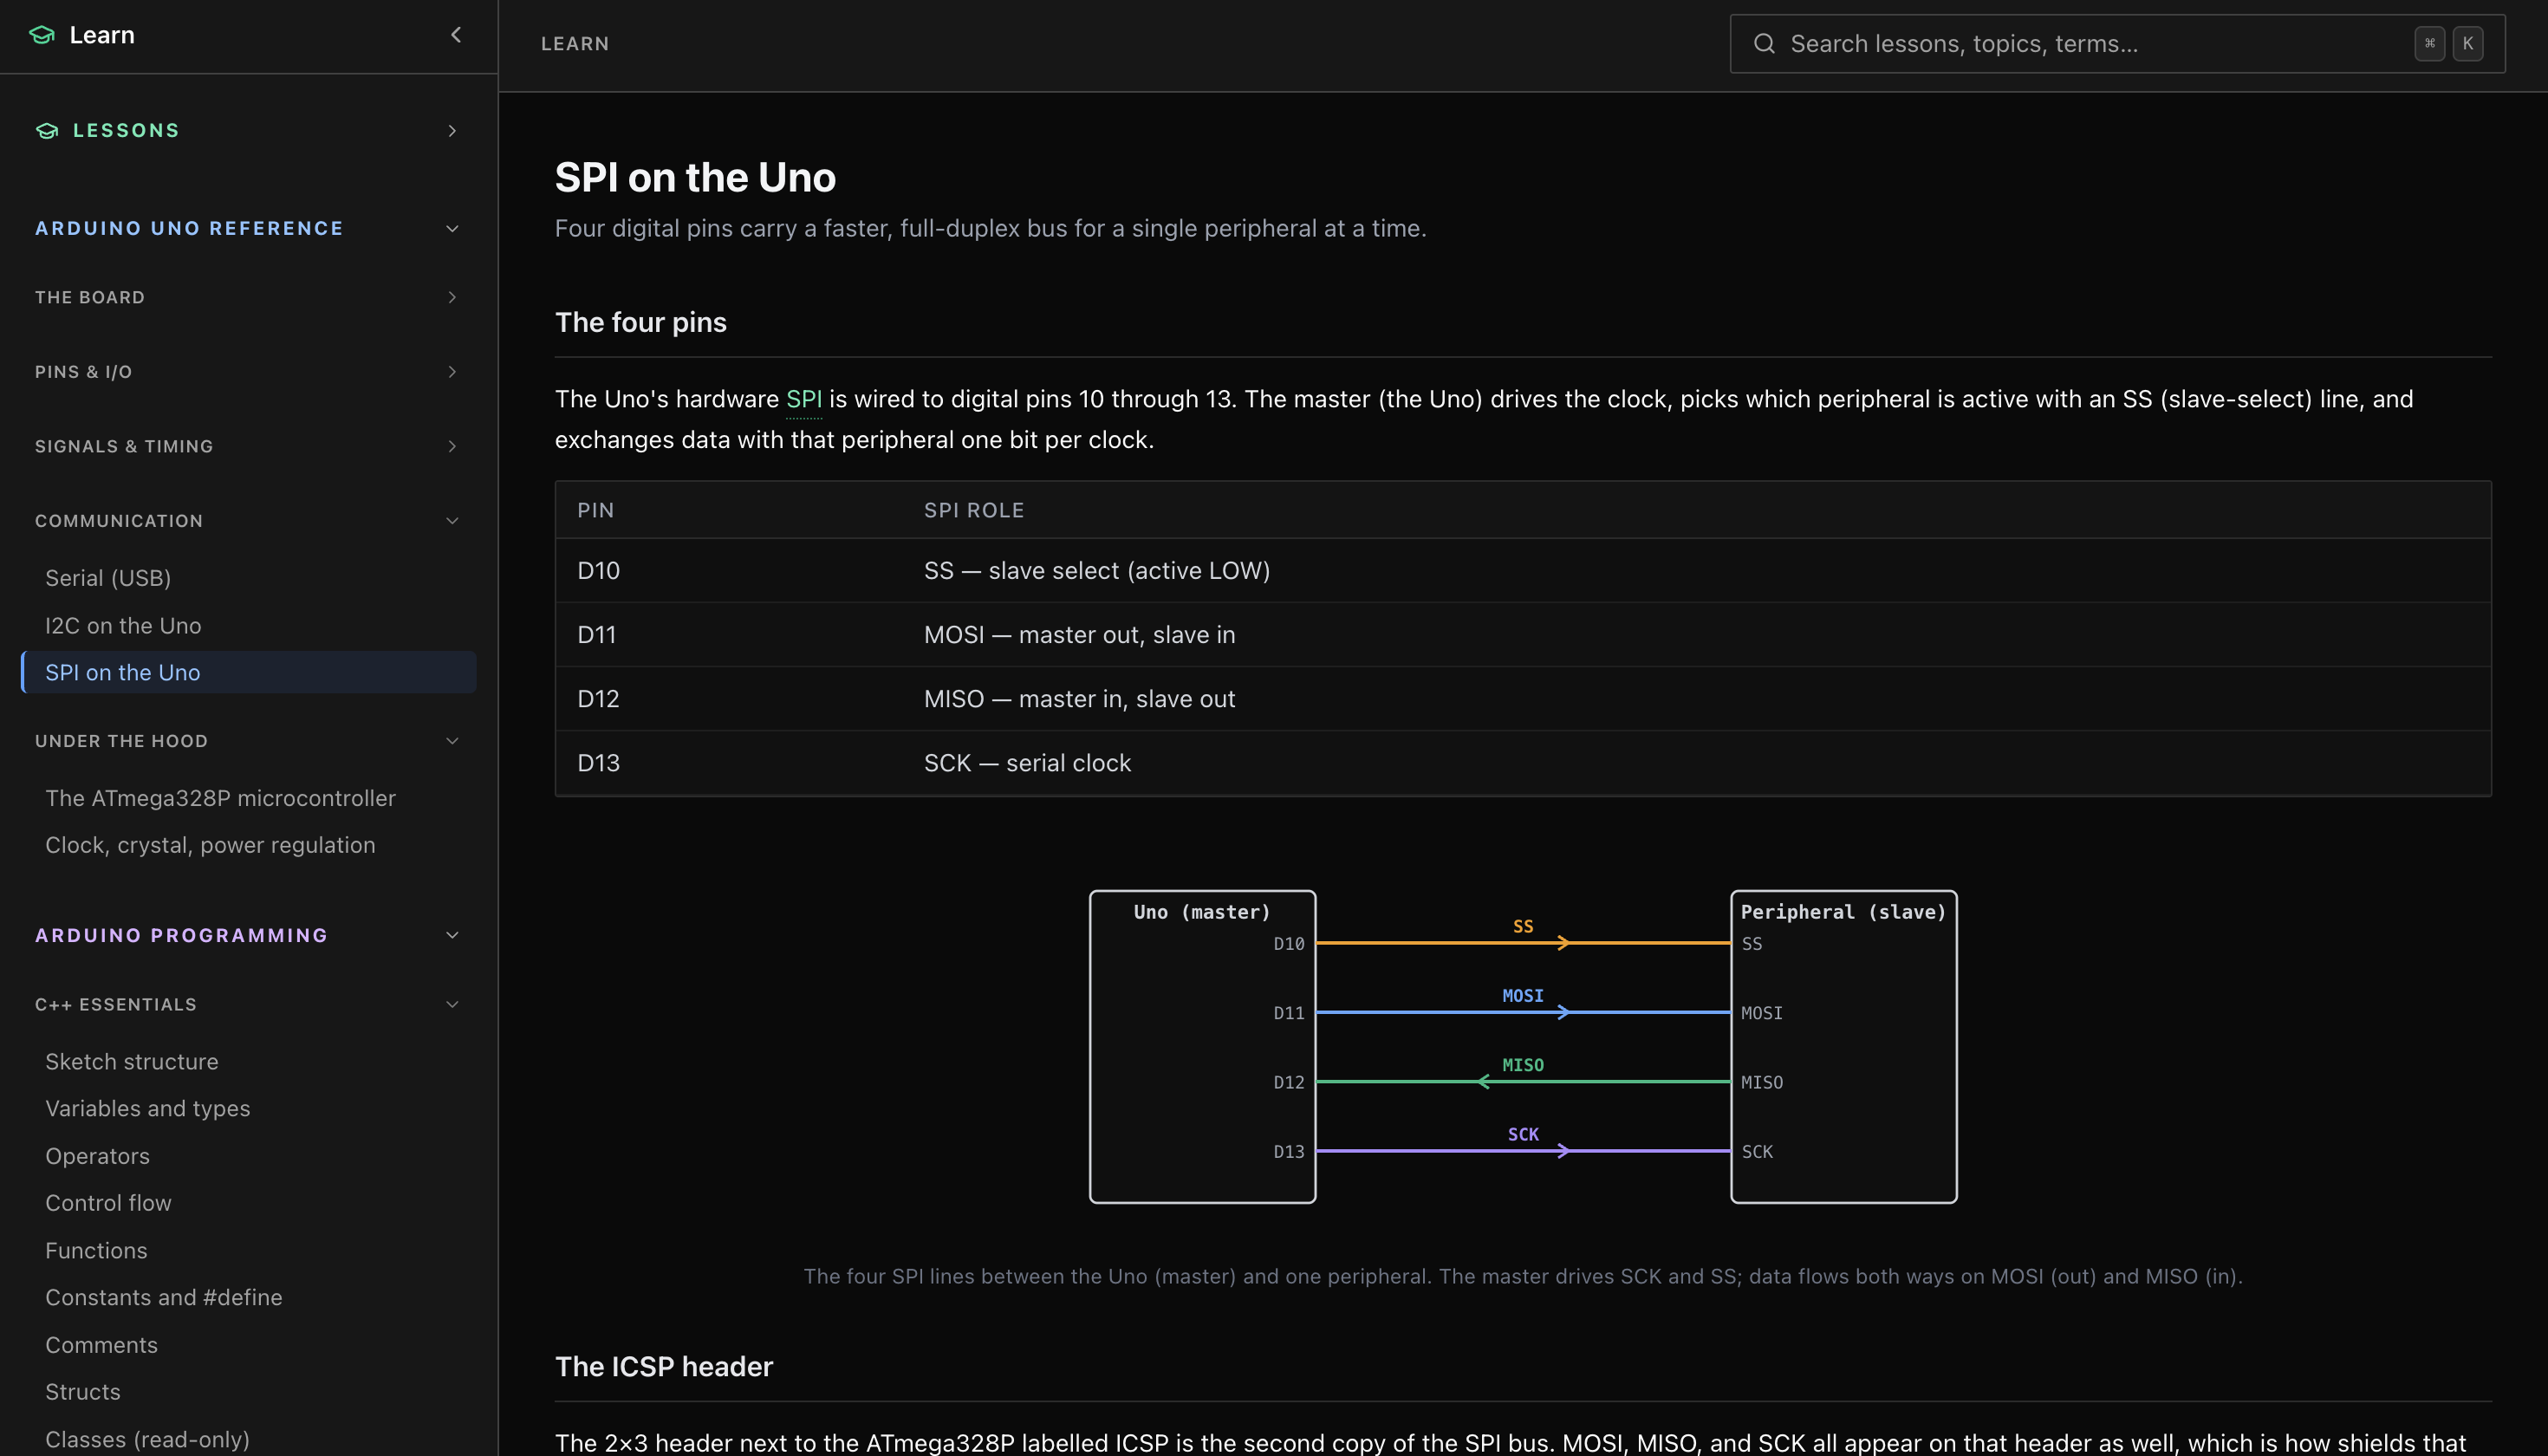
Task: Collapse the Arduino Programming section
Action: pos(452,935)
